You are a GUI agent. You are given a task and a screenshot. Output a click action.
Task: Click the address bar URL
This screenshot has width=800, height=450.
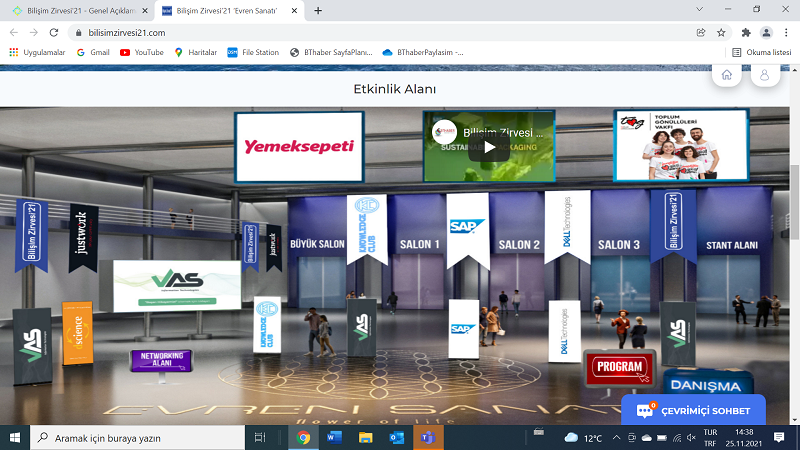(x=127, y=33)
